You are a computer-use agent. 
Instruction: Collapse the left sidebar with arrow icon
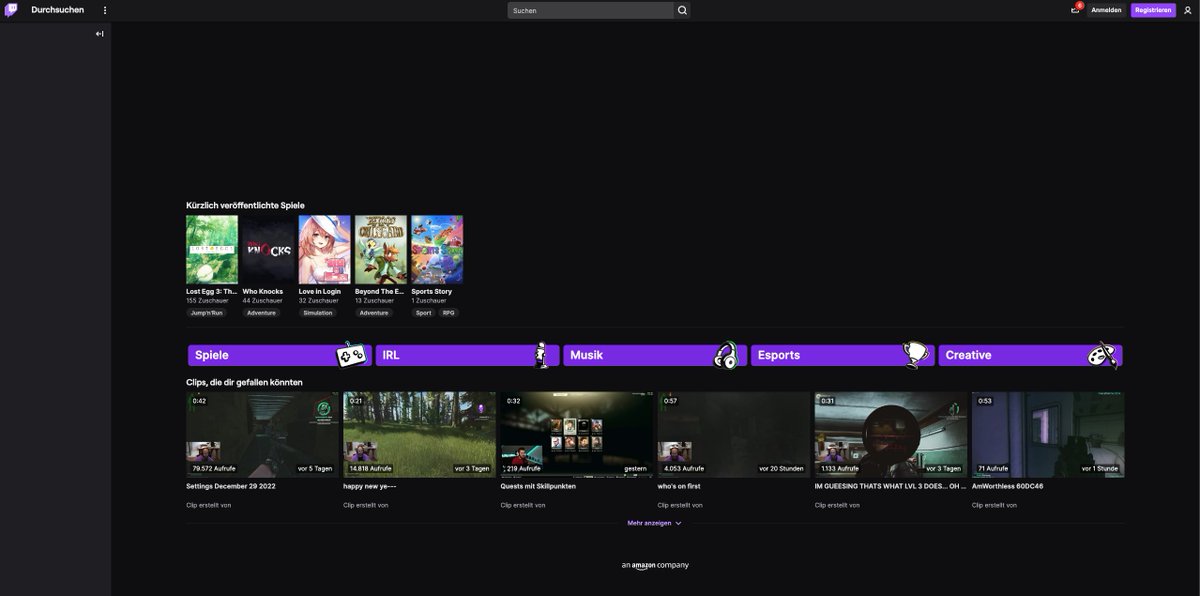pyautogui.click(x=99, y=34)
